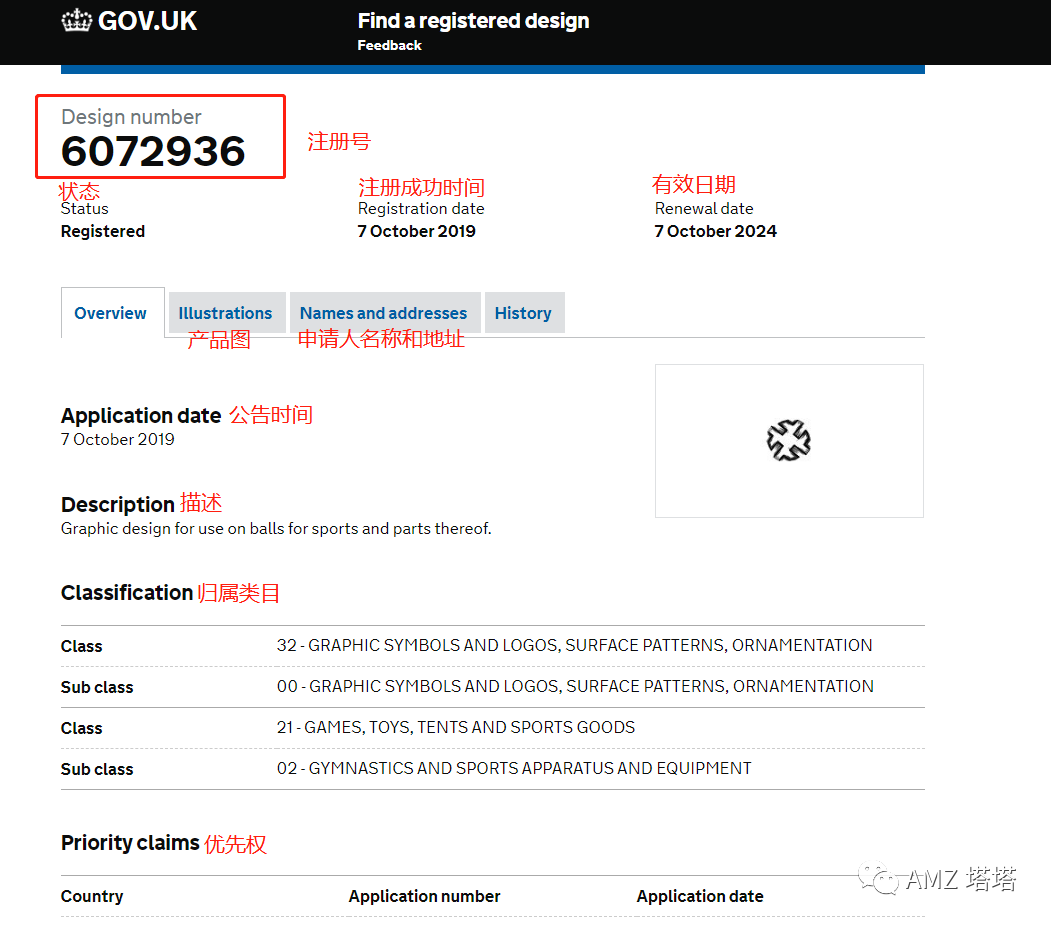Click the Application number column header
The image size is (1051, 926).
(x=424, y=897)
